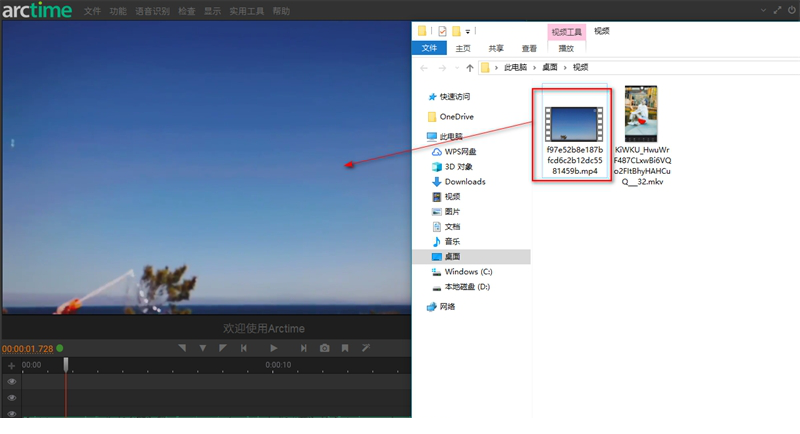Select the f97e52b8e187b...mp4 video file
The height and width of the screenshot is (434, 800).
pyautogui.click(x=574, y=135)
